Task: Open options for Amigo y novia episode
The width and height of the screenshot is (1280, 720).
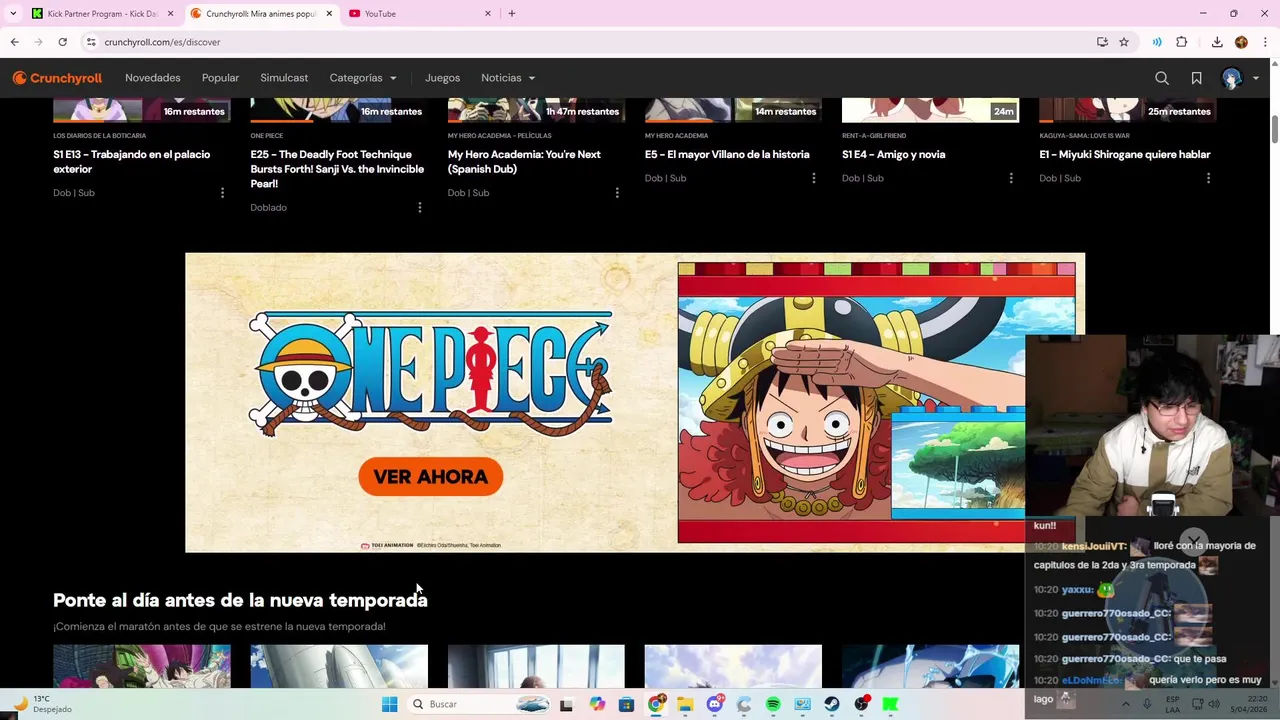Action: pos(1010,178)
